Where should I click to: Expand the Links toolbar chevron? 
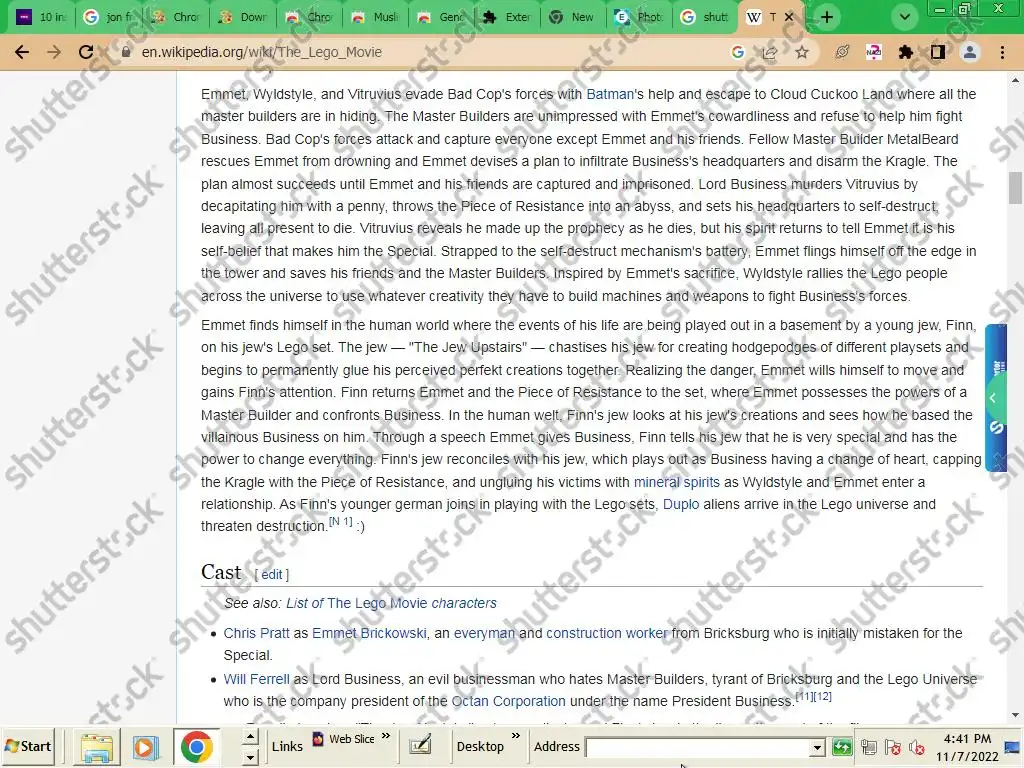click(386, 737)
